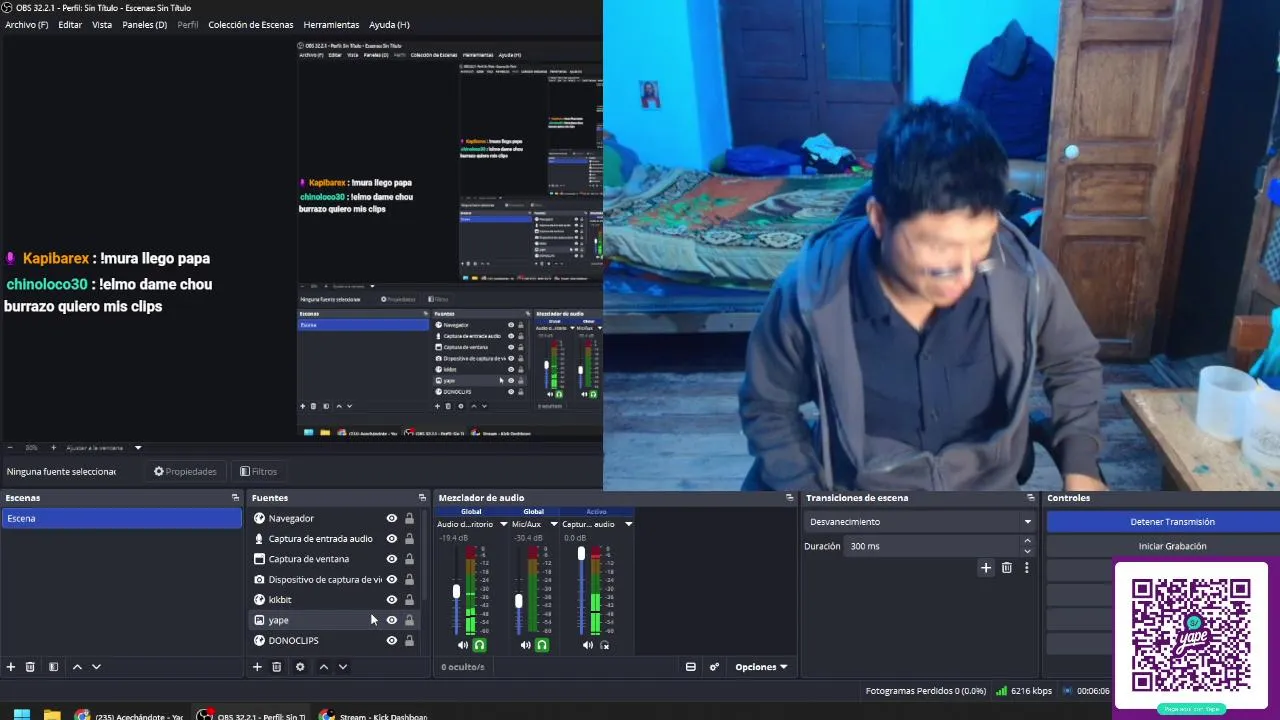The width and height of the screenshot is (1280, 720).
Task: Open scene filters icon in Escenas panel
Action: click(x=53, y=667)
